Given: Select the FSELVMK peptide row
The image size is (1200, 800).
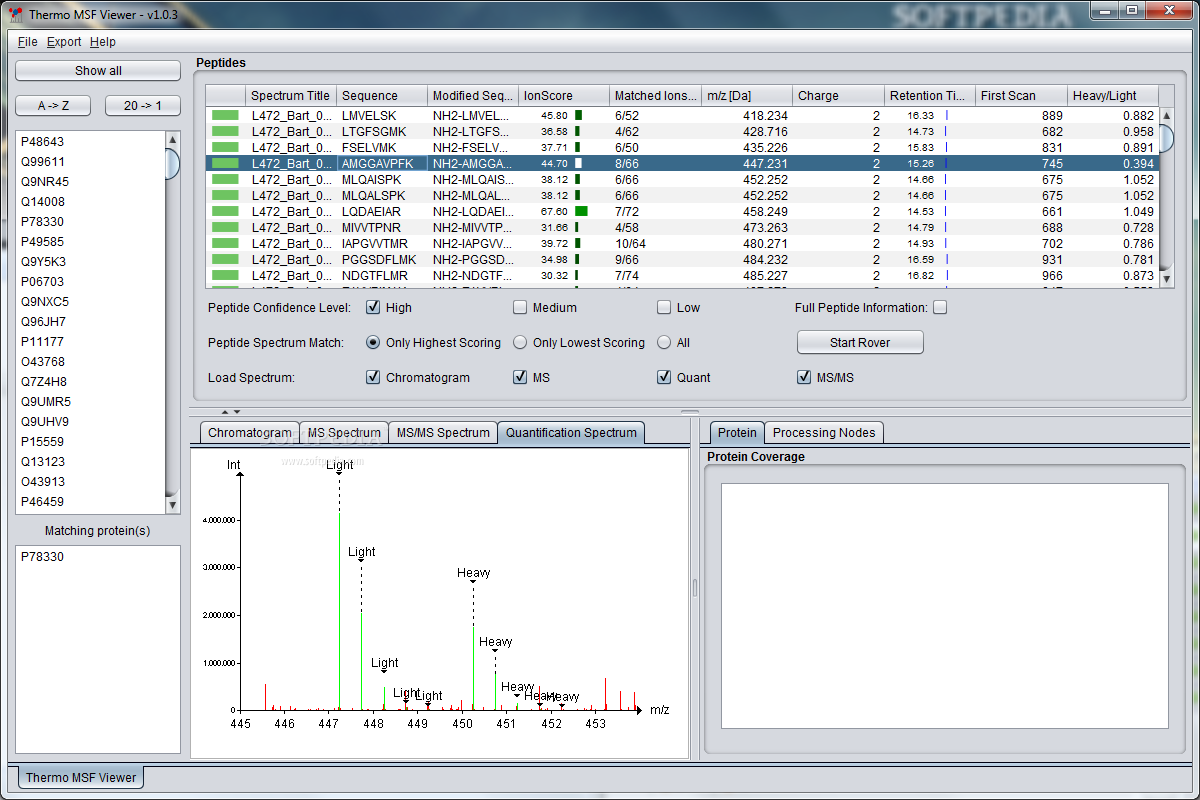Looking at the screenshot, I should tap(682, 147).
